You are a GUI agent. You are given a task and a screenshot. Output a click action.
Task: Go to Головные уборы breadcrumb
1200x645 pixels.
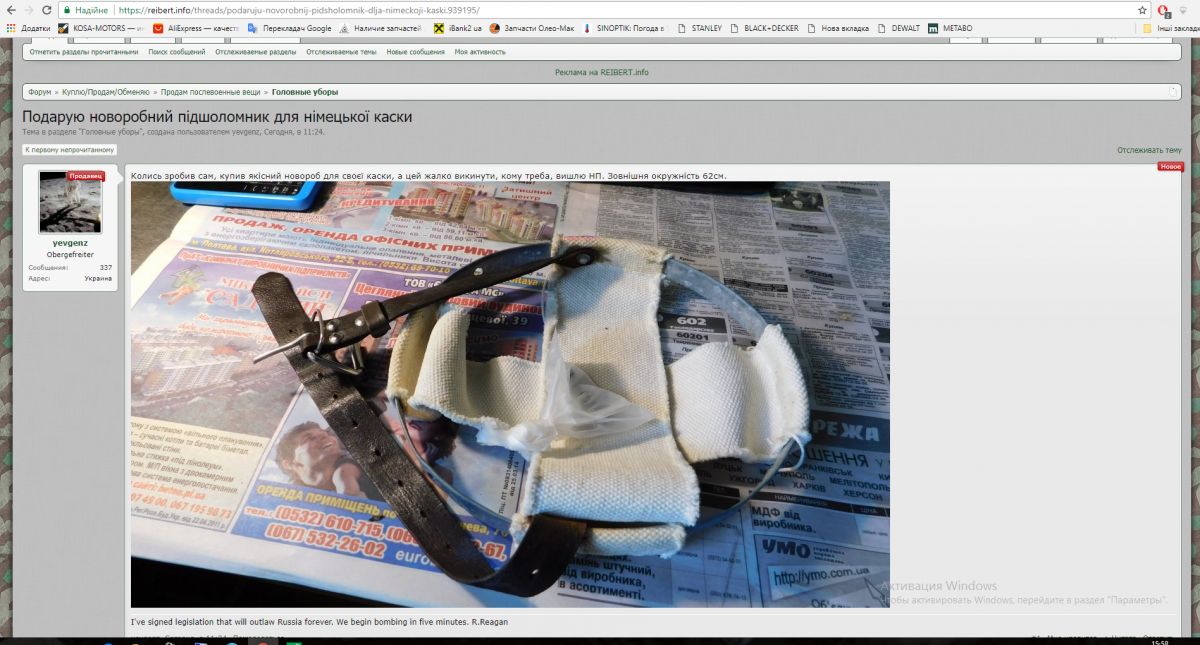305,92
